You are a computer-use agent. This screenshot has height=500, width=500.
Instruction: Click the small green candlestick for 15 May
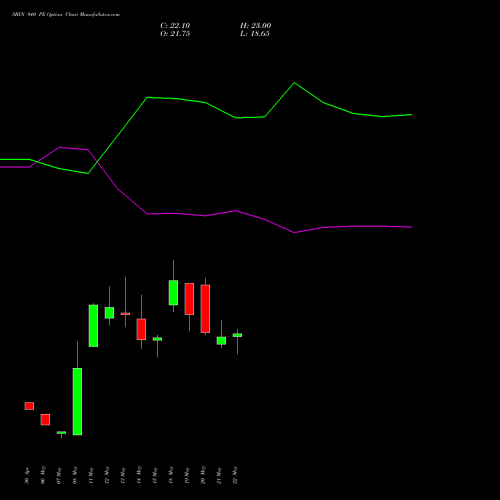(x=157, y=339)
